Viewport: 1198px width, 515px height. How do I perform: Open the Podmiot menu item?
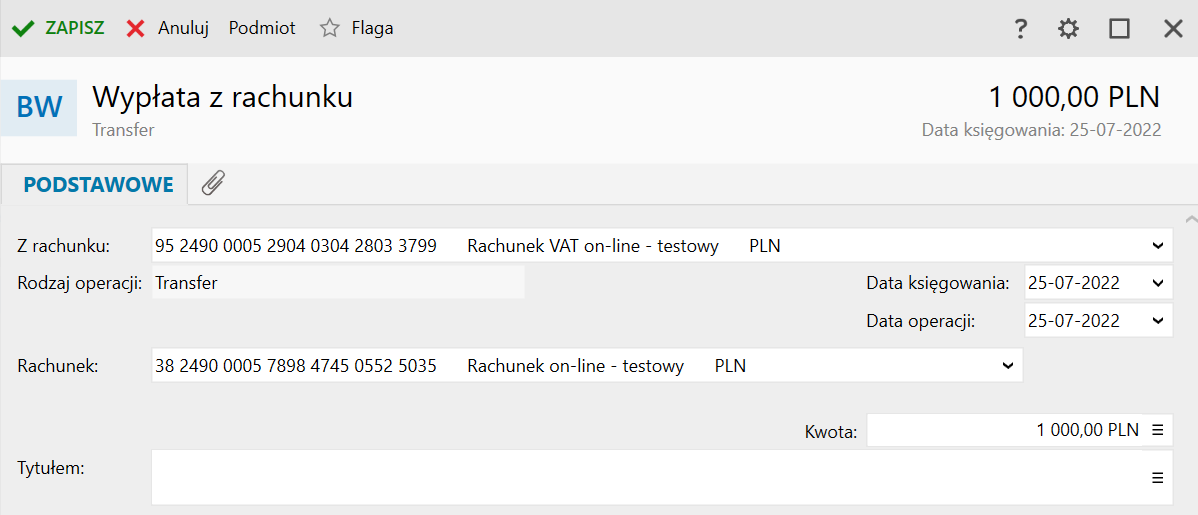[262, 28]
